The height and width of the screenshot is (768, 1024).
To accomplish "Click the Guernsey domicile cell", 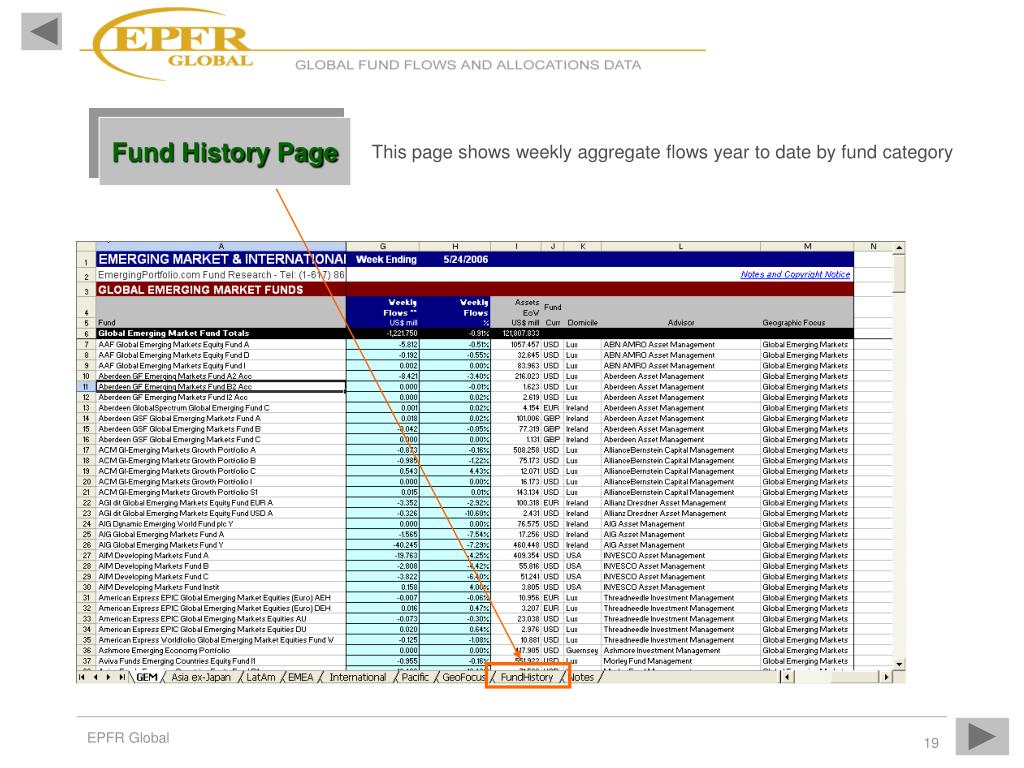I will coord(581,650).
